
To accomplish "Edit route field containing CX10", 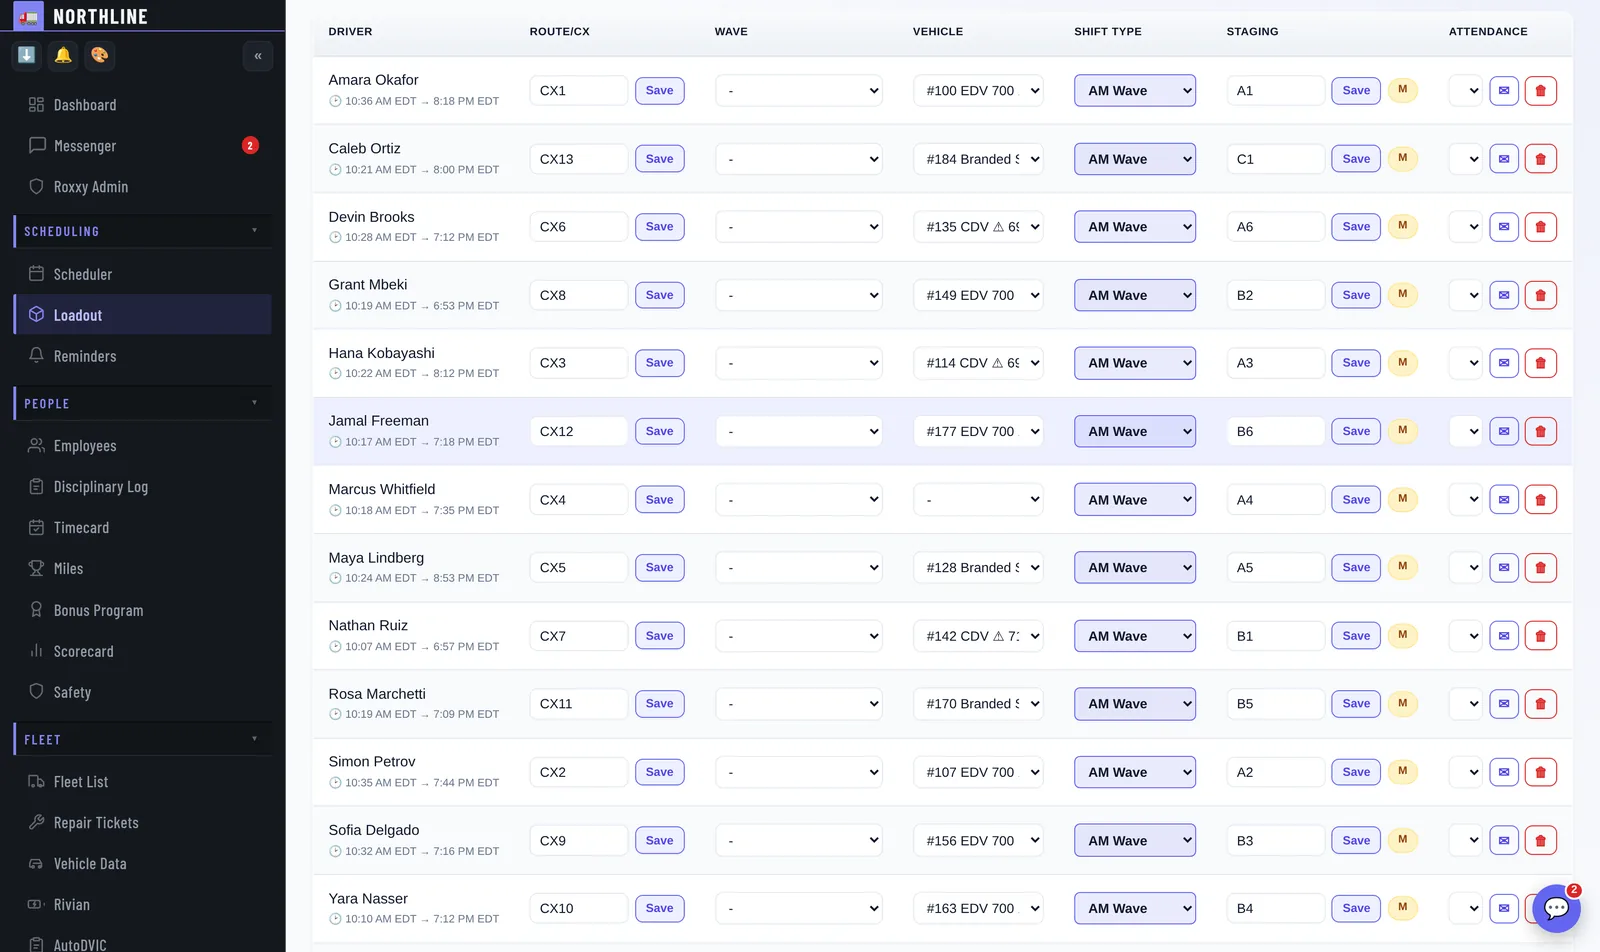I will pos(579,908).
